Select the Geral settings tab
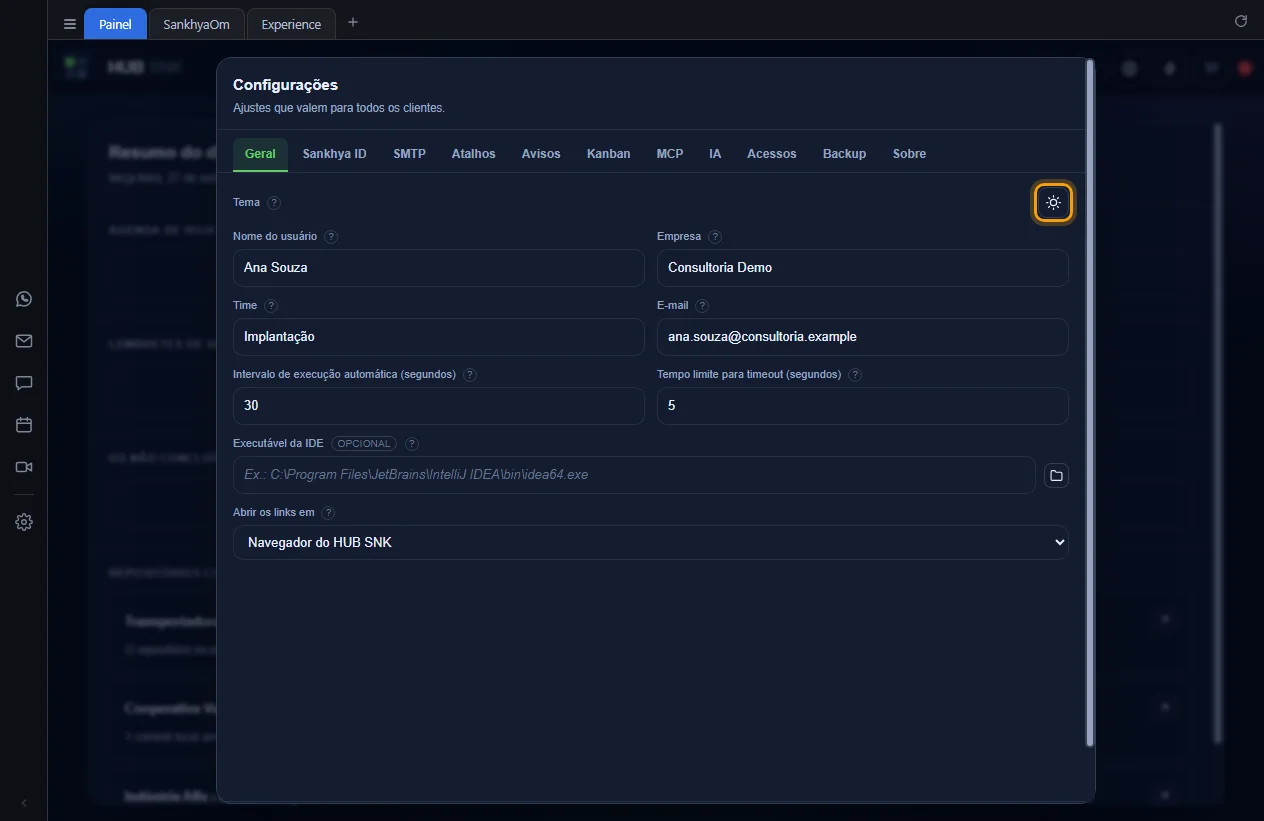Image resolution: width=1264 pixels, height=821 pixels. (260, 154)
